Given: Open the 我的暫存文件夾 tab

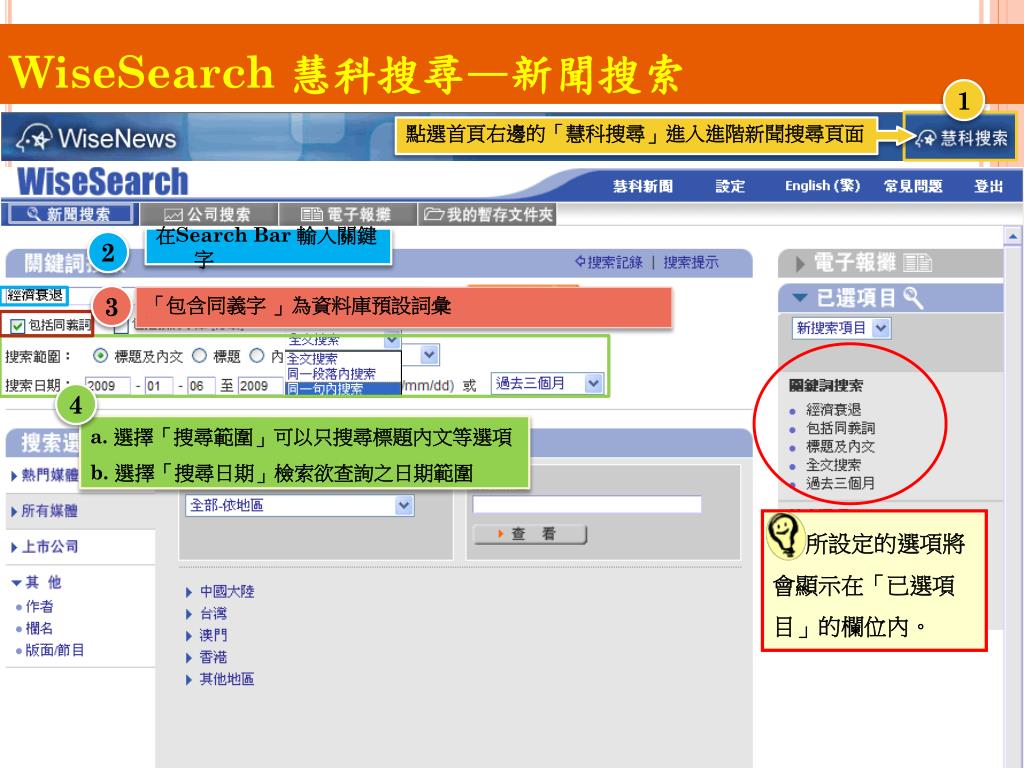Looking at the screenshot, I should (x=487, y=214).
